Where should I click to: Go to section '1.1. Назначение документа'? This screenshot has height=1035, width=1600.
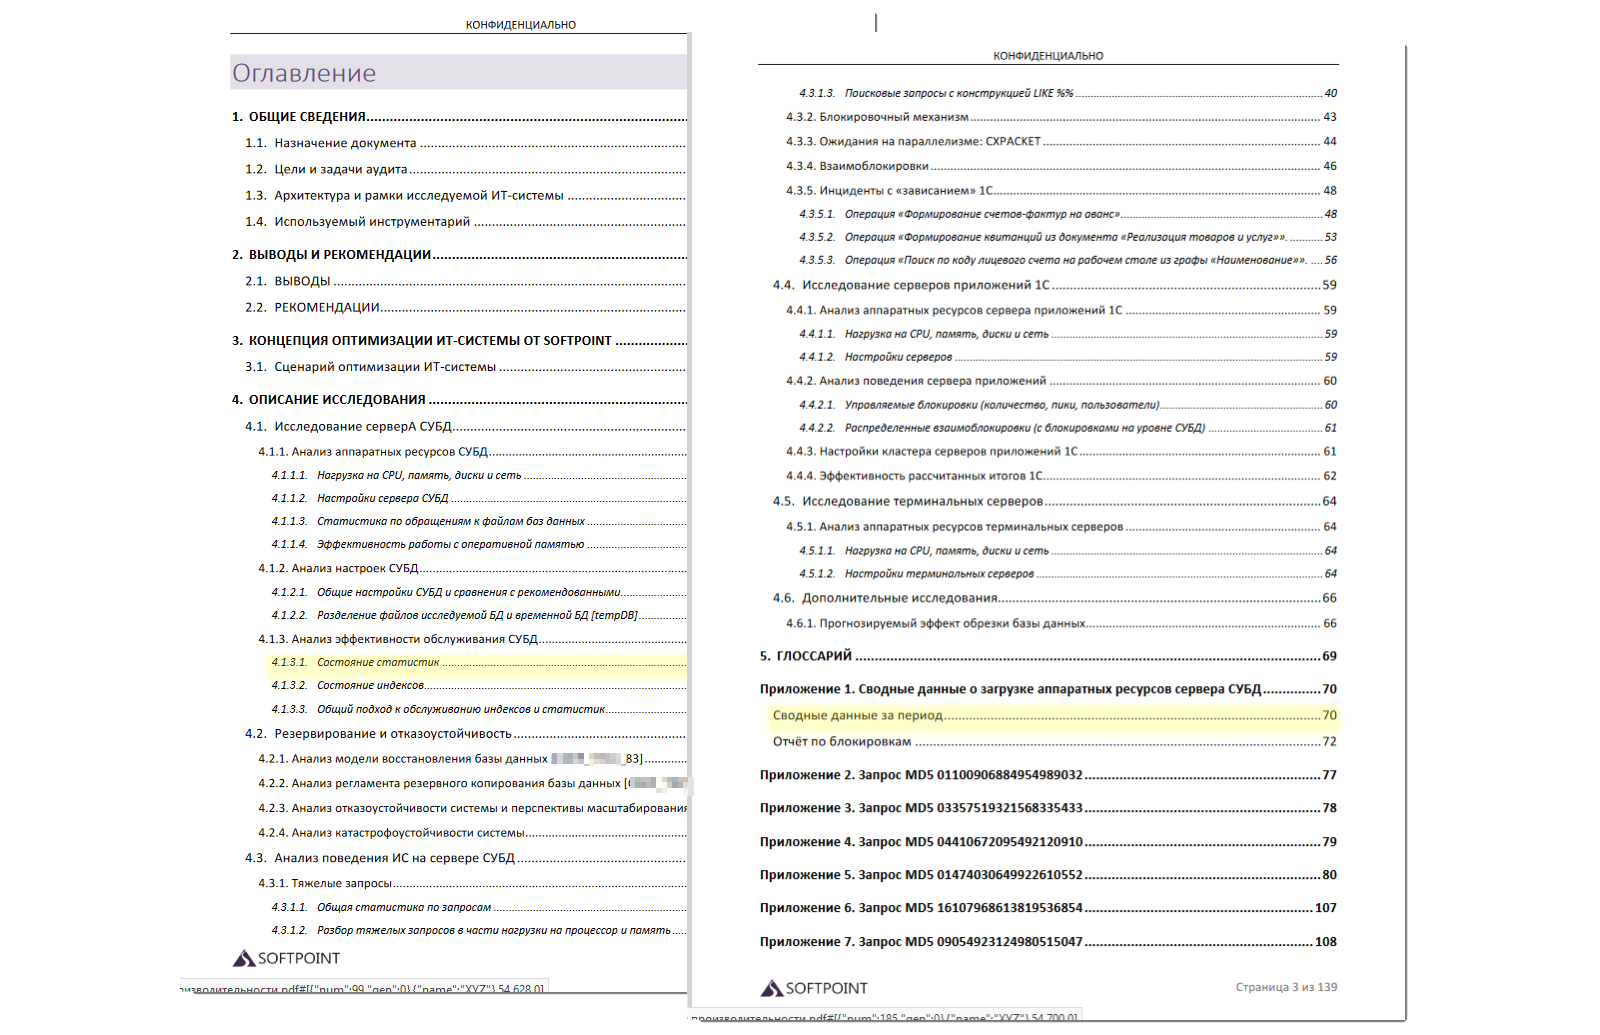click(466, 143)
